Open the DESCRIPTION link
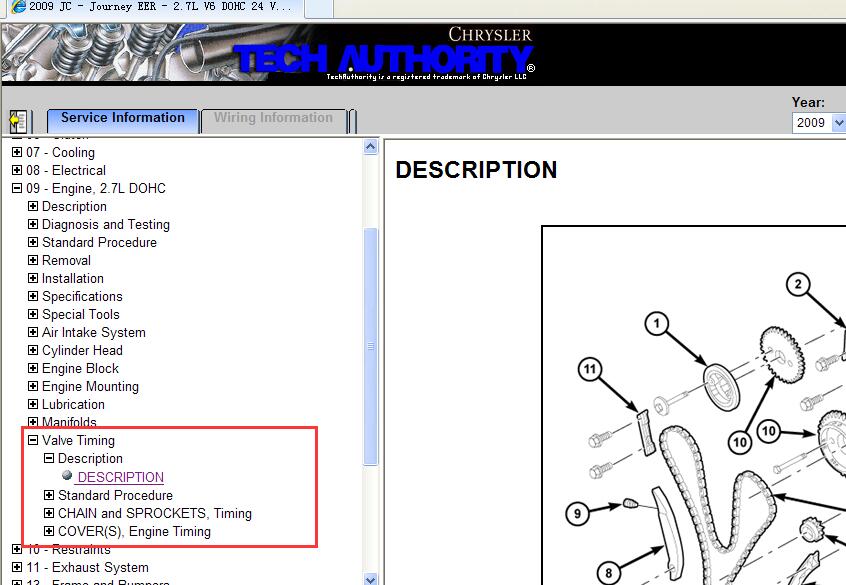 pos(121,477)
